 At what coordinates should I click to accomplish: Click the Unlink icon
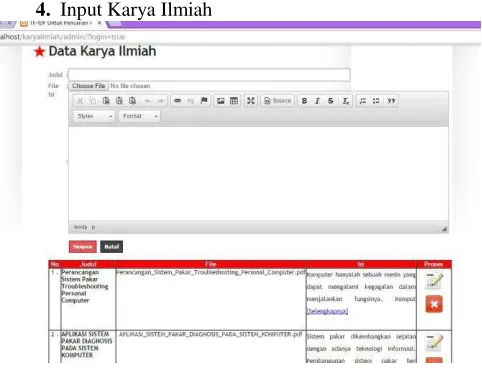(x=191, y=101)
